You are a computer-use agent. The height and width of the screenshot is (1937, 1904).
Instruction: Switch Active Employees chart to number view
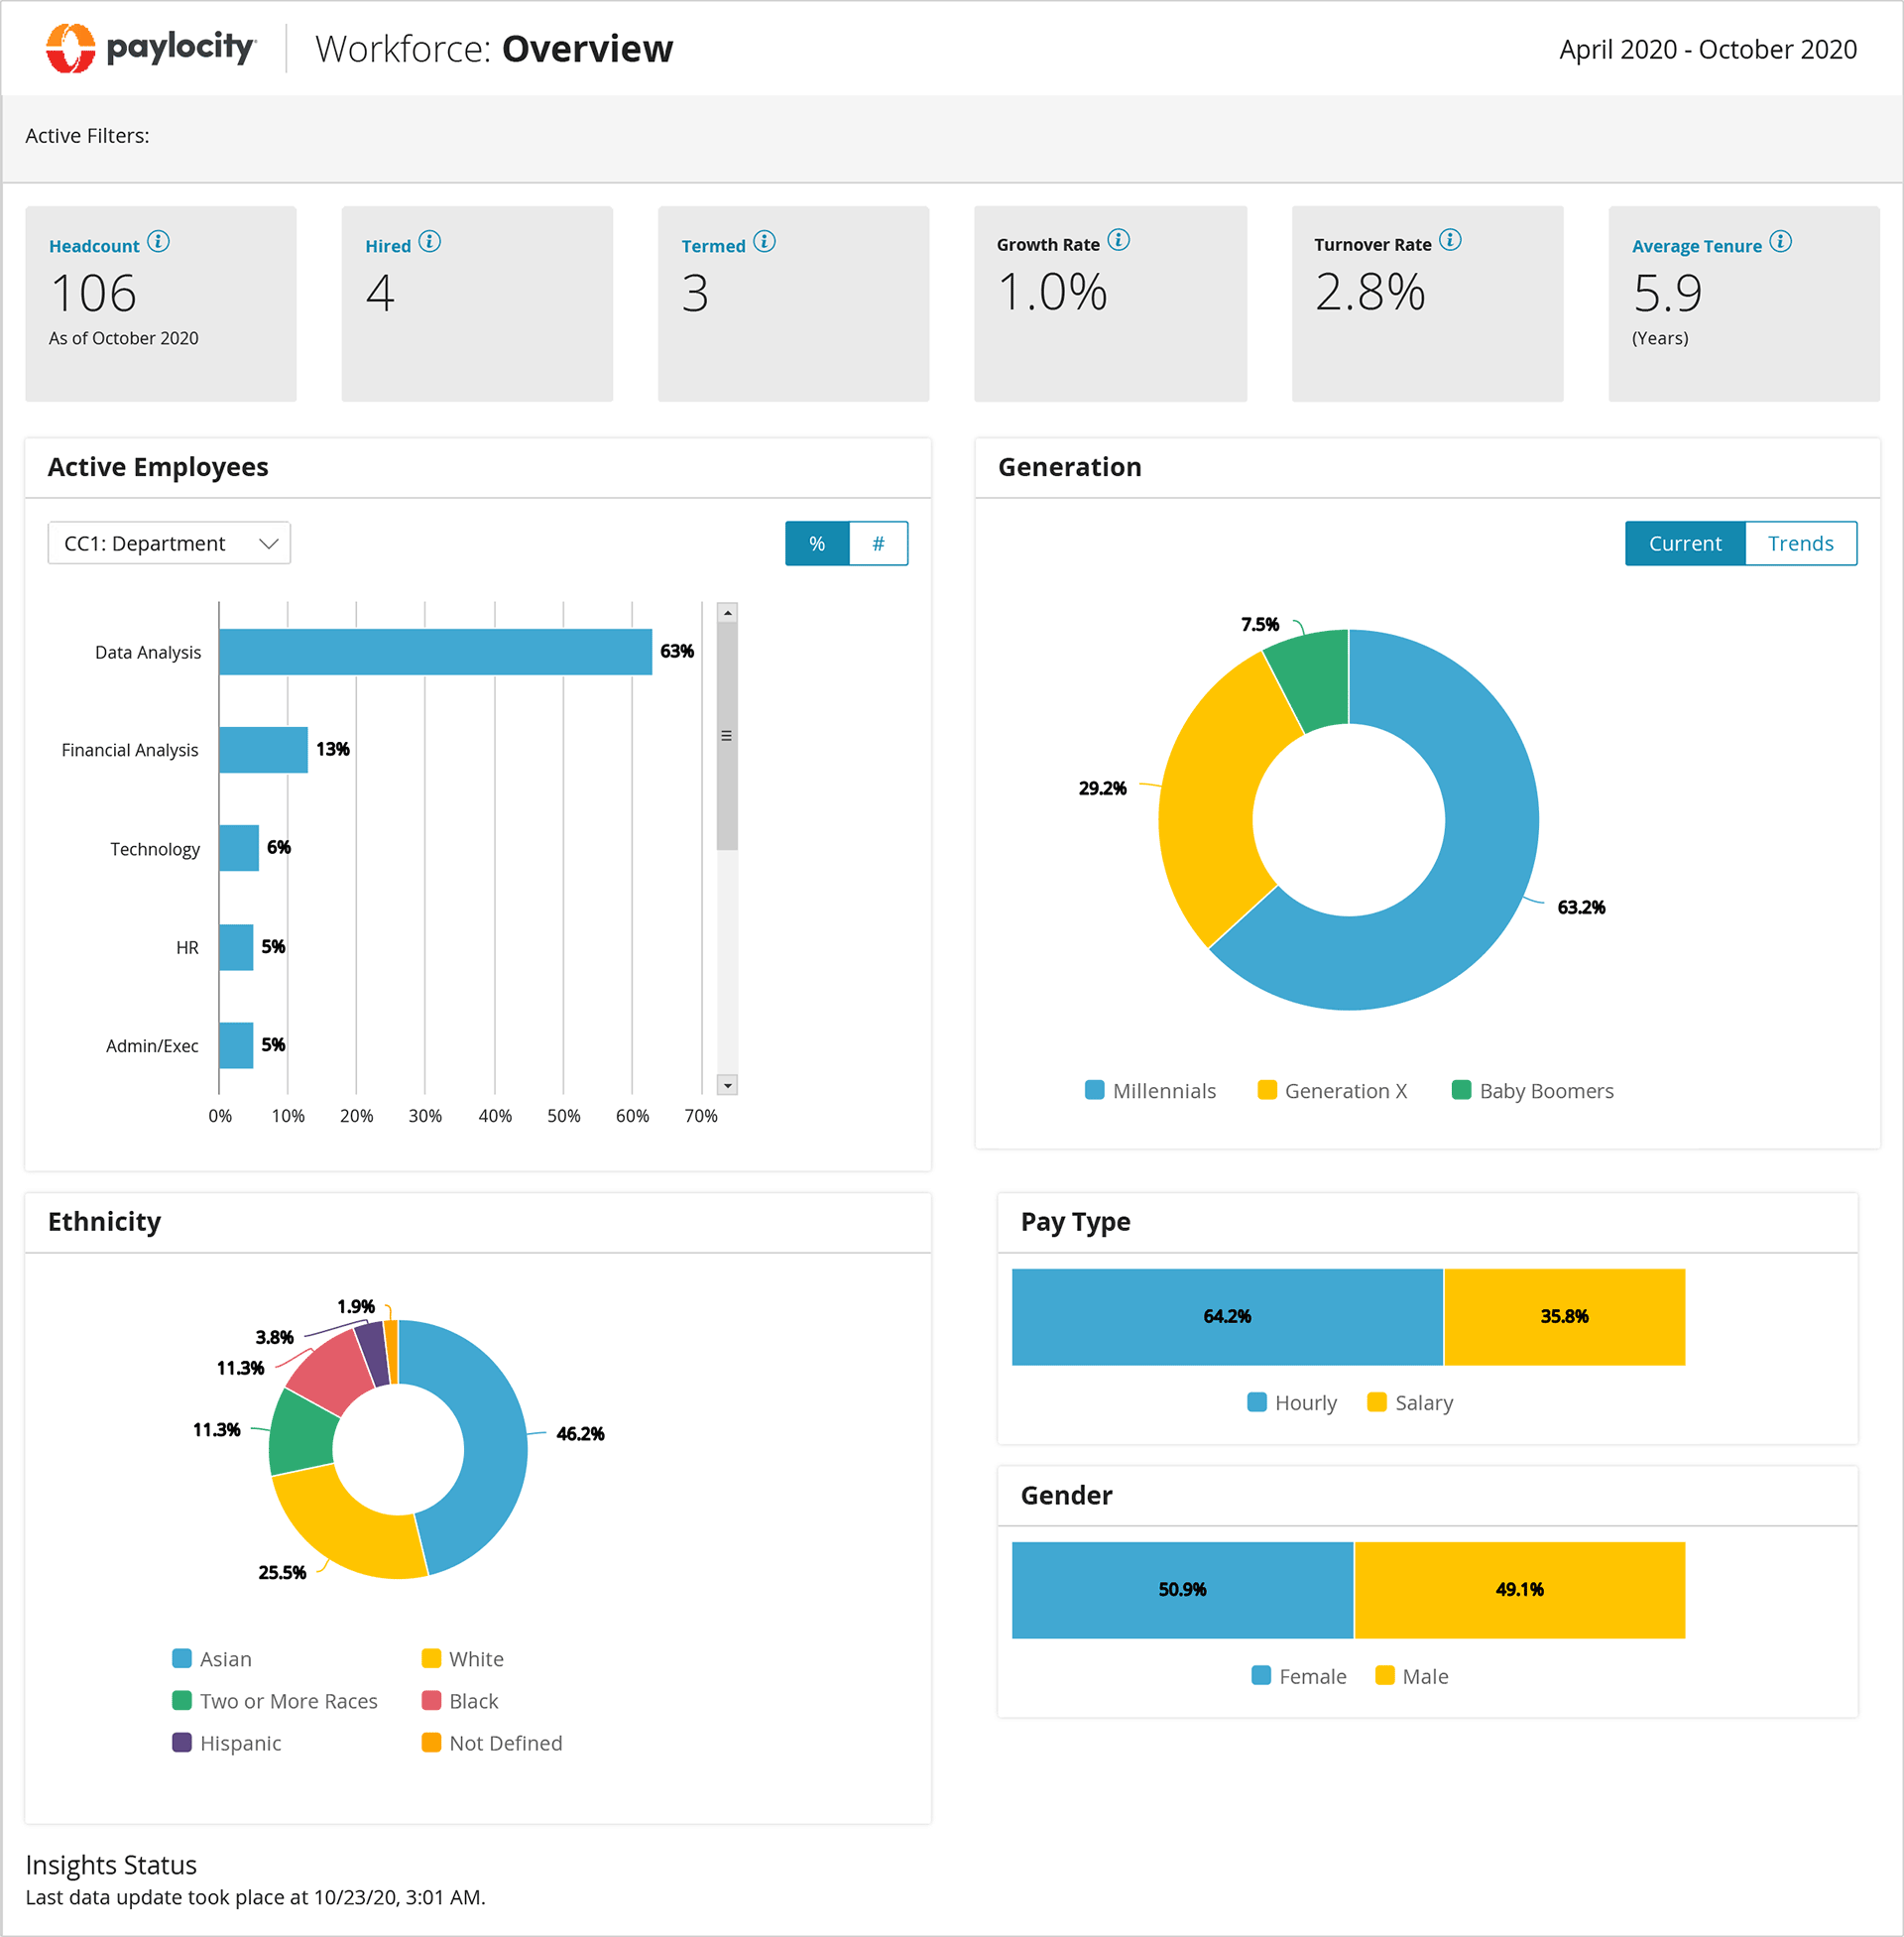(878, 543)
